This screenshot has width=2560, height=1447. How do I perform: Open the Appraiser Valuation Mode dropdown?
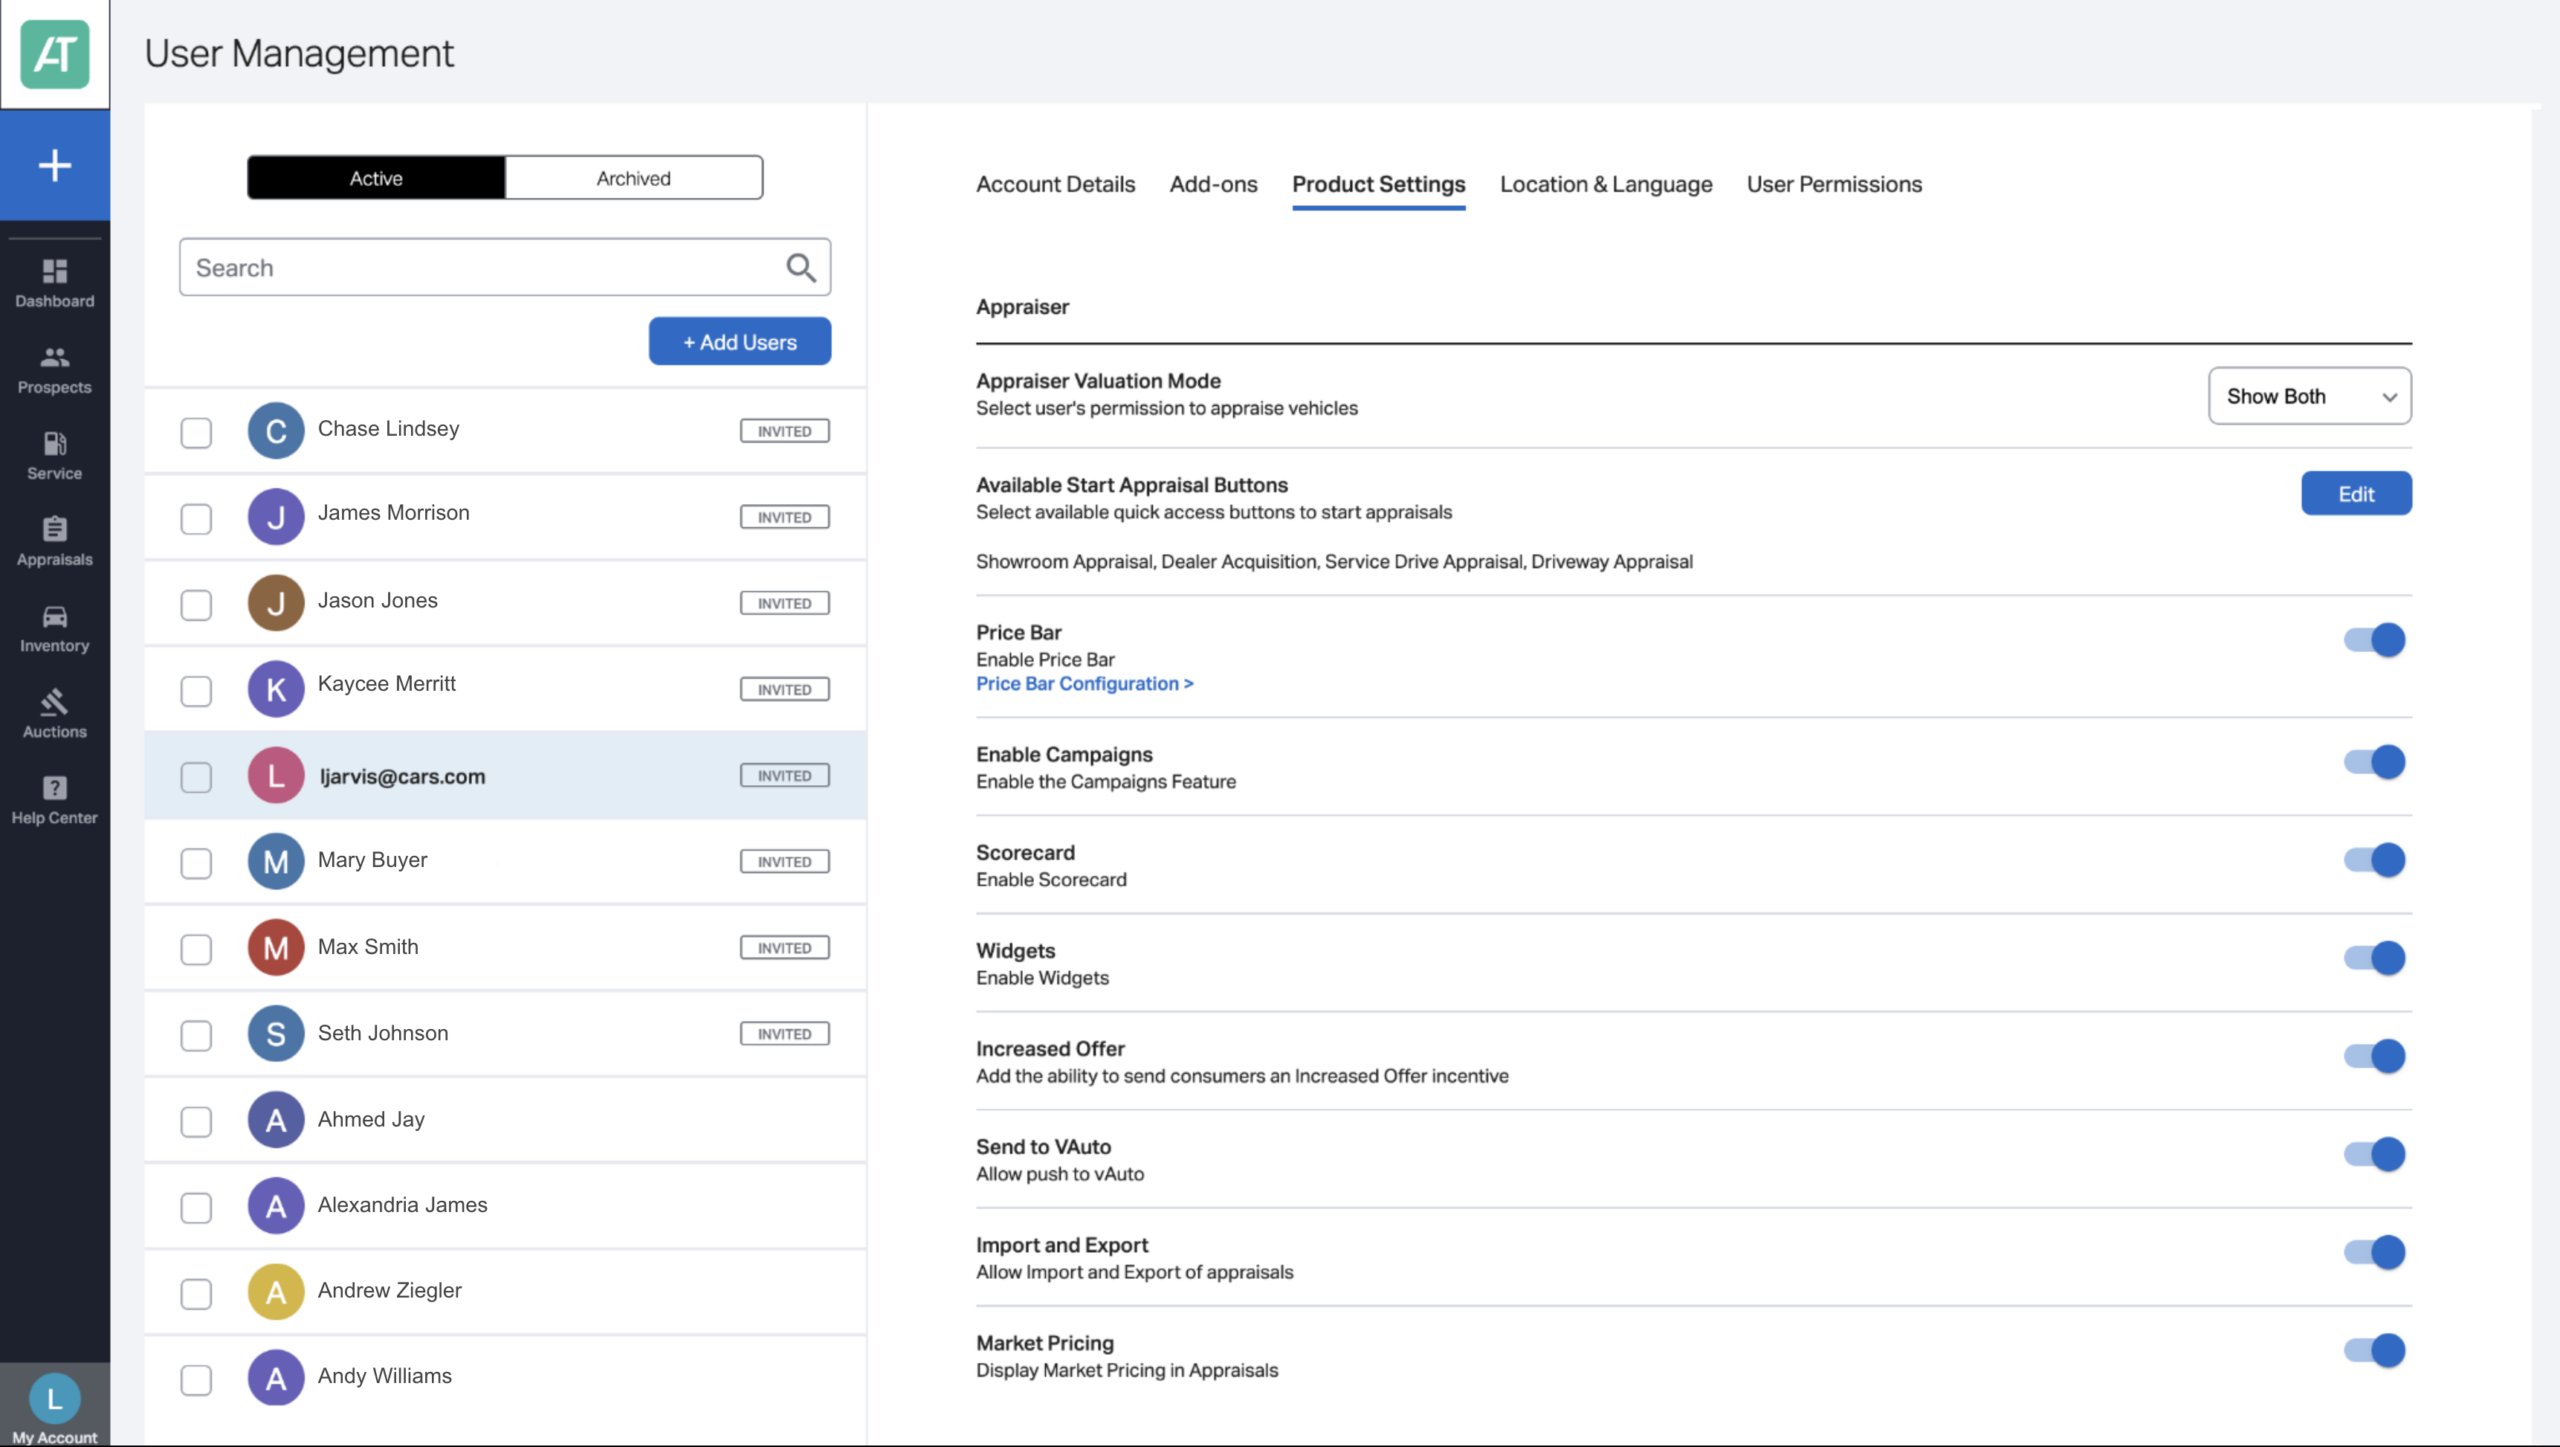pos(2310,396)
